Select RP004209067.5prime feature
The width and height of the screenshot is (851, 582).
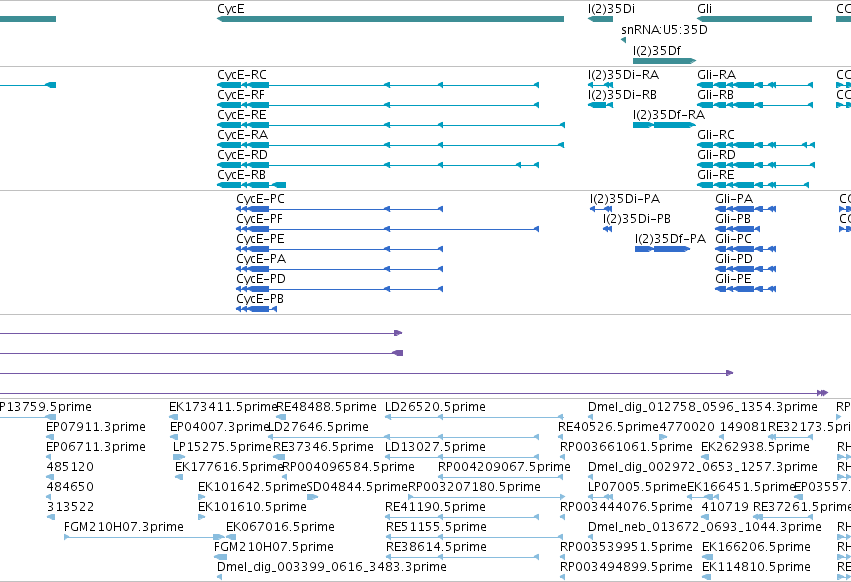504,467
